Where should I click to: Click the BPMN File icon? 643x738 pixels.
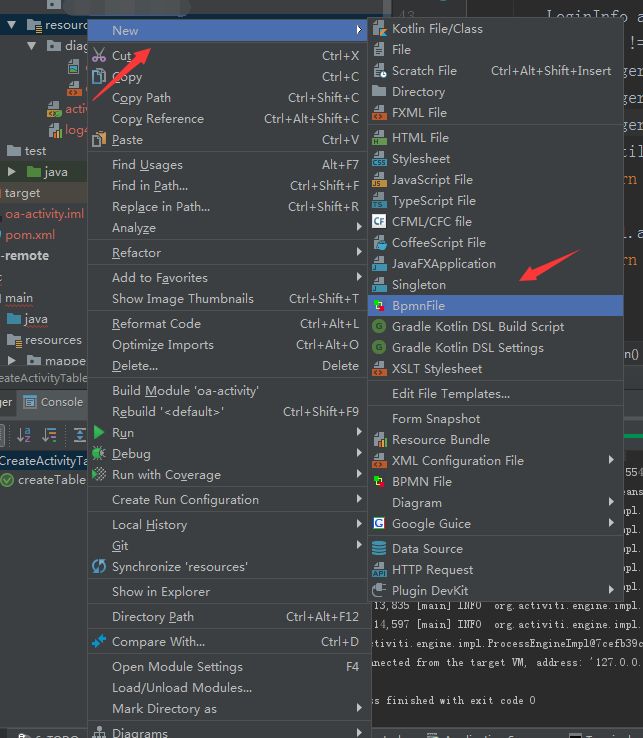379,481
